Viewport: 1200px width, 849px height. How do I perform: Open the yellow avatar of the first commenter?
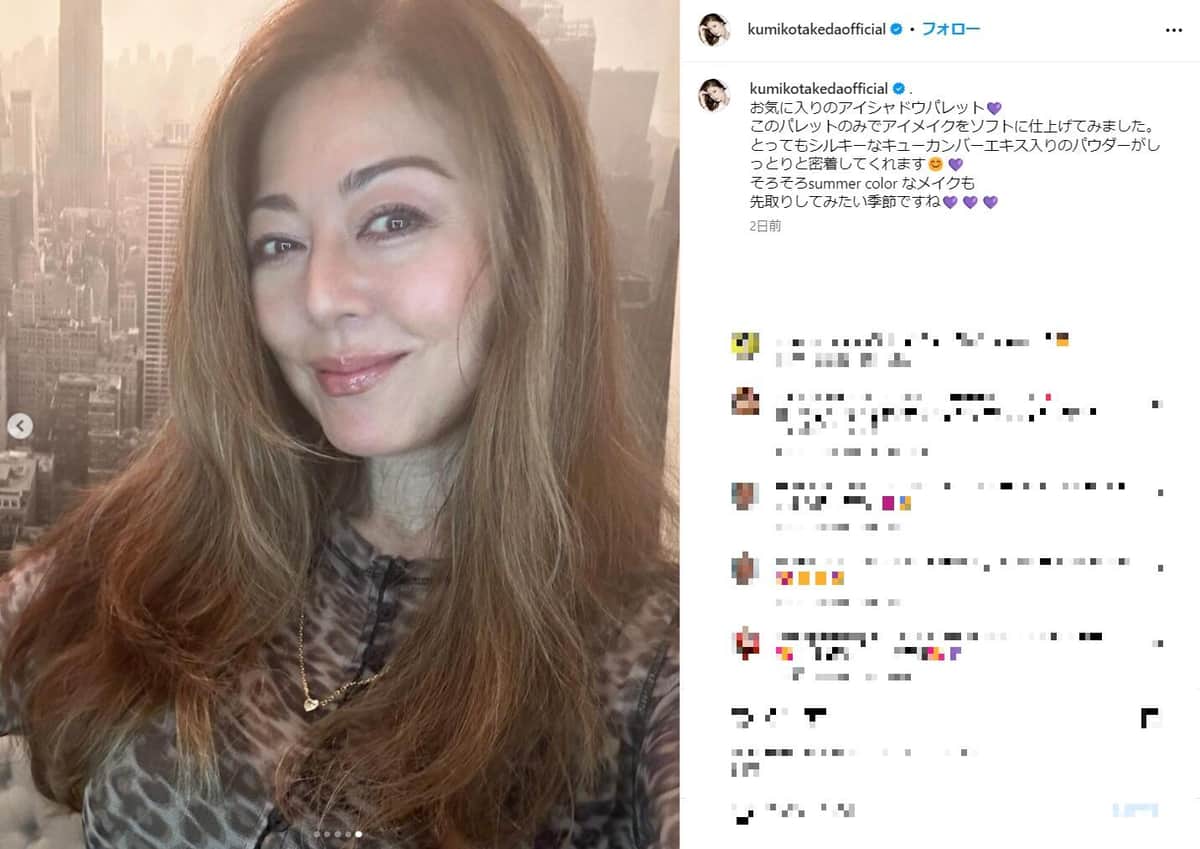click(x=745, y=345)
